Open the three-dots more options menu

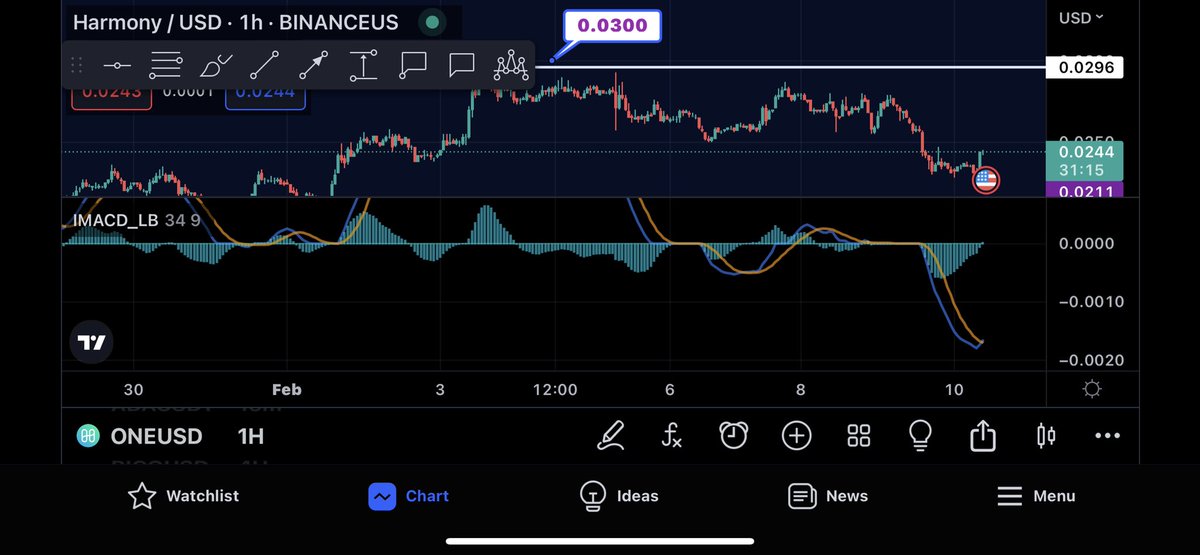(1107, 436)
